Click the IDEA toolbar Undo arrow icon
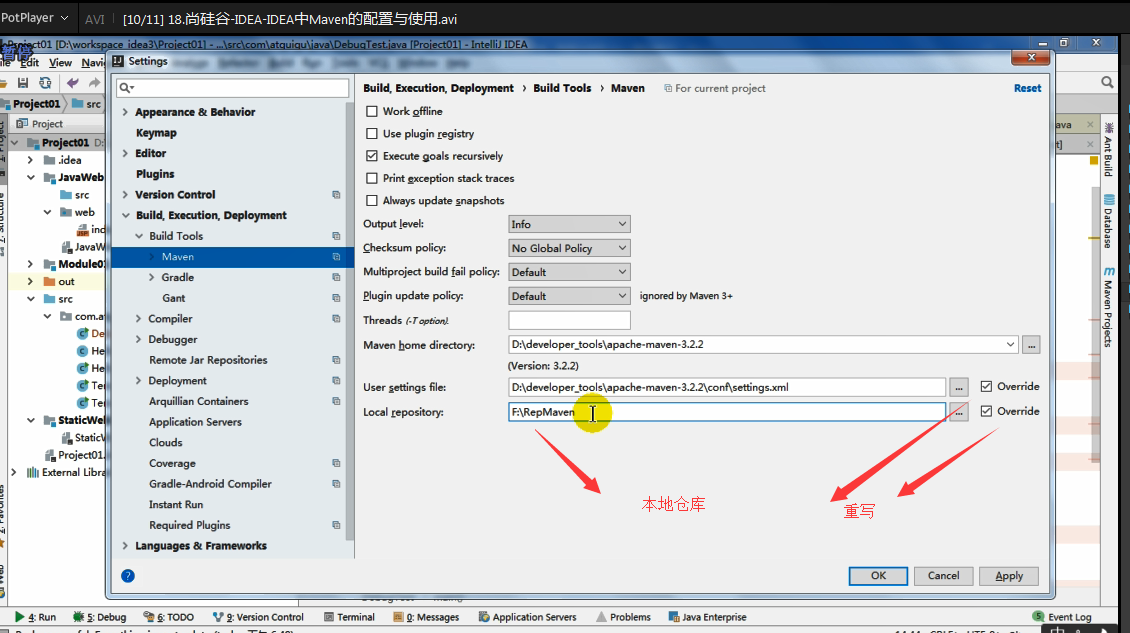The height and width of the screenshot is (633, 1130). [73, 83]
